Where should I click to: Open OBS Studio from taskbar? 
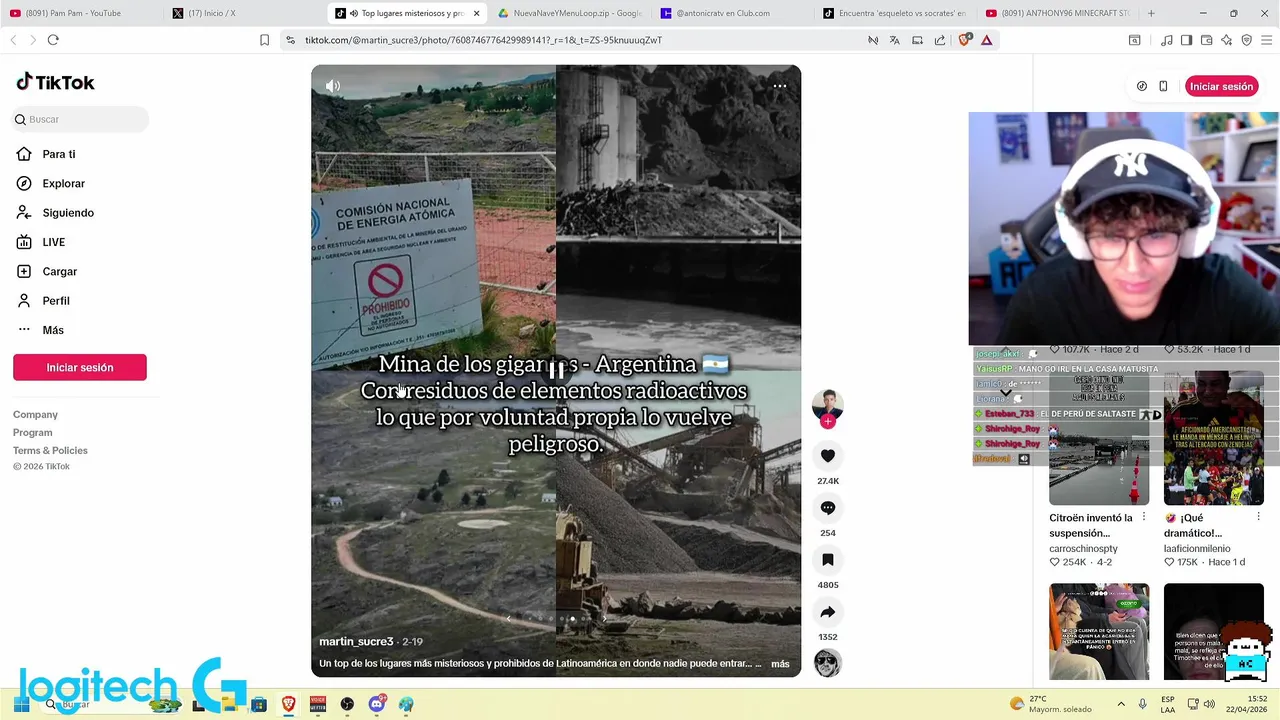347,704
